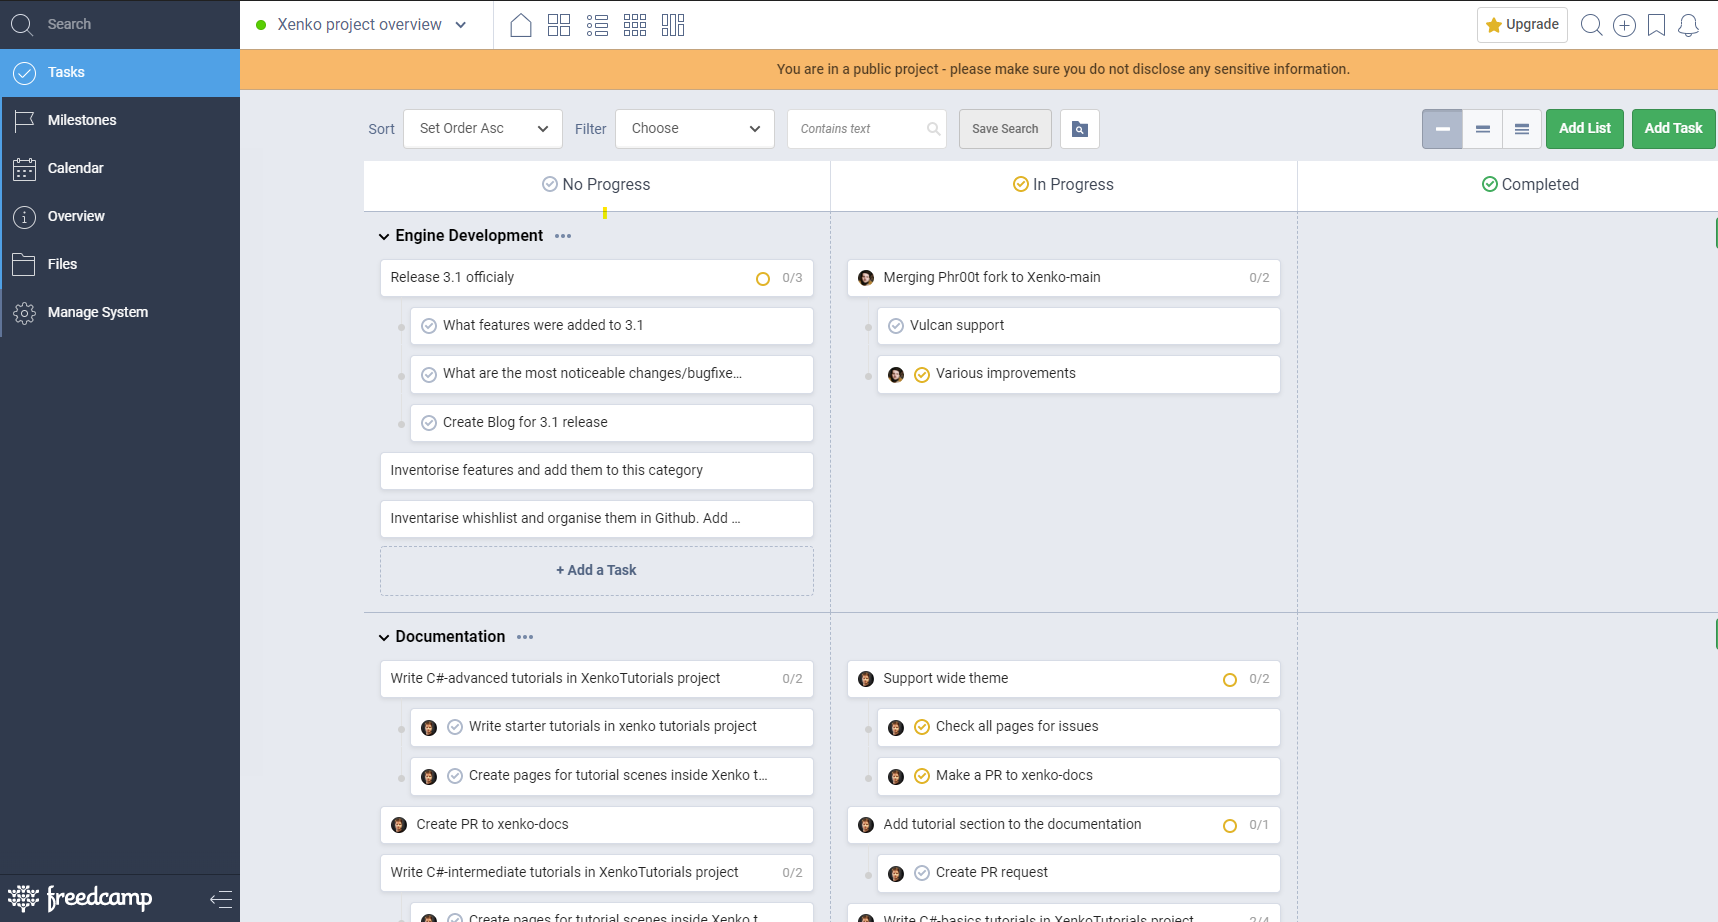Expand the Filter Choose dropdown

(695, 129)
